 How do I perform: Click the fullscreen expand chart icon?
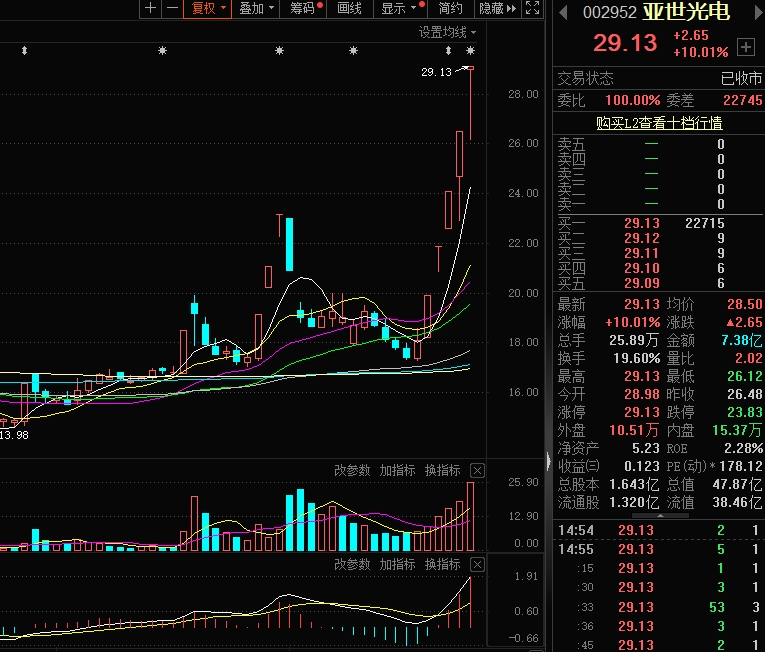(532, 8)
